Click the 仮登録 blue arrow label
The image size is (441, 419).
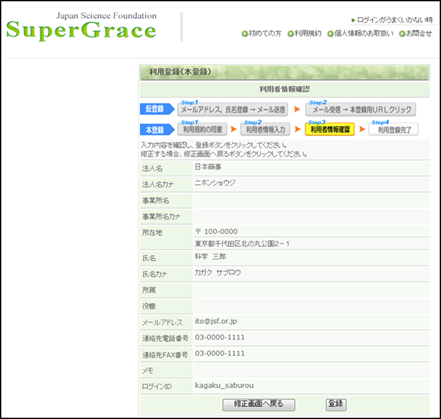coord(157,109)
